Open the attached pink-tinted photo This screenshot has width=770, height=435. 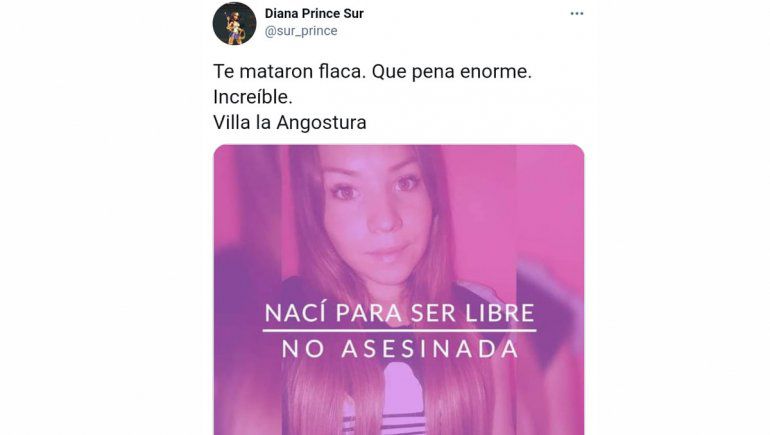tap(399, 290)
